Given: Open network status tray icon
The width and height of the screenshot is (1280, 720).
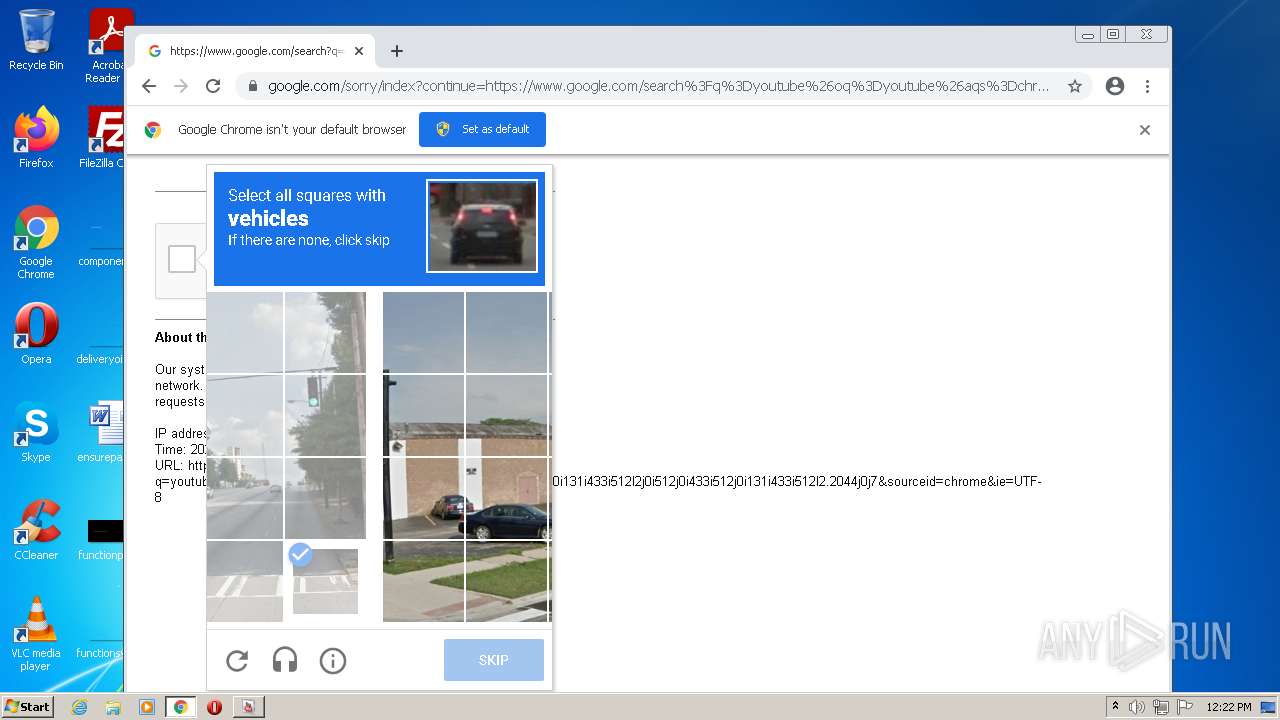Looking at the screenshot, I should (1161, 707).
